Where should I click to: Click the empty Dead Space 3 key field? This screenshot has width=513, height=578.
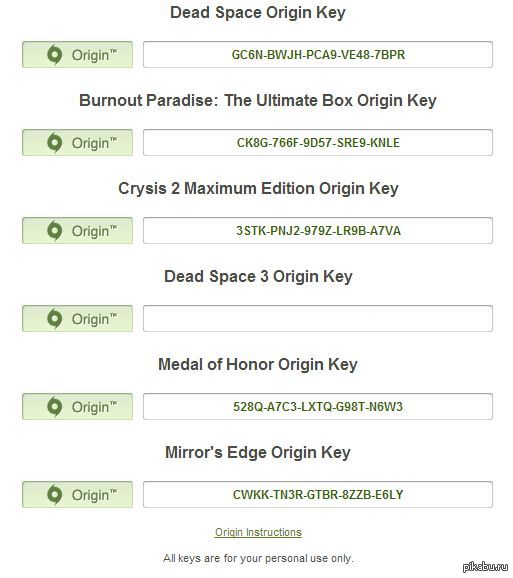coord(318,318)
